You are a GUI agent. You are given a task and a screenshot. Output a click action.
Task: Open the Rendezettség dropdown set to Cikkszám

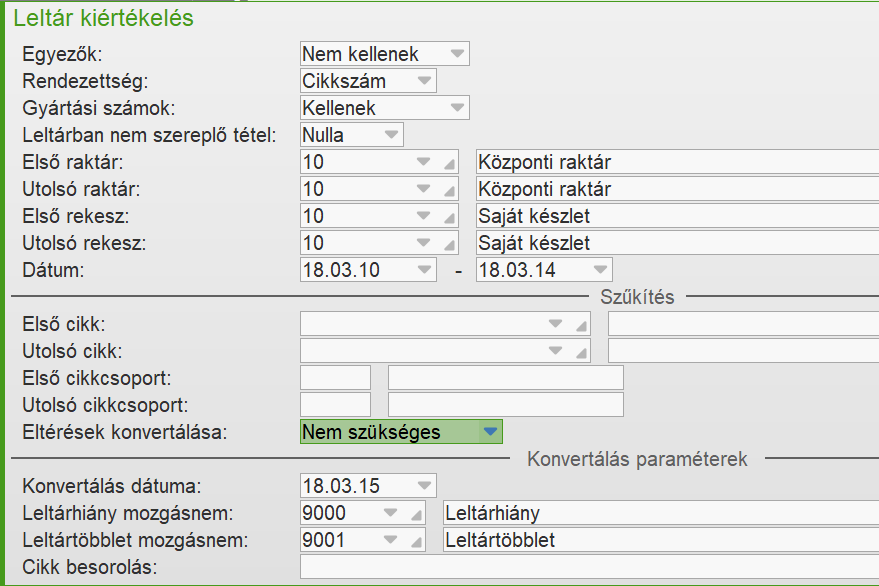point(424,81)
